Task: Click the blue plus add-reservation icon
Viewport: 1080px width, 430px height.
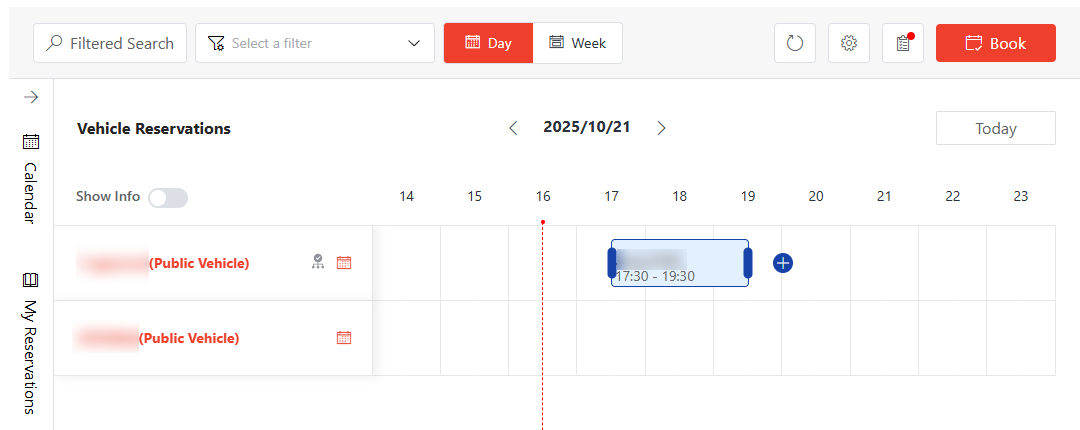Action: tap(783, 263)
